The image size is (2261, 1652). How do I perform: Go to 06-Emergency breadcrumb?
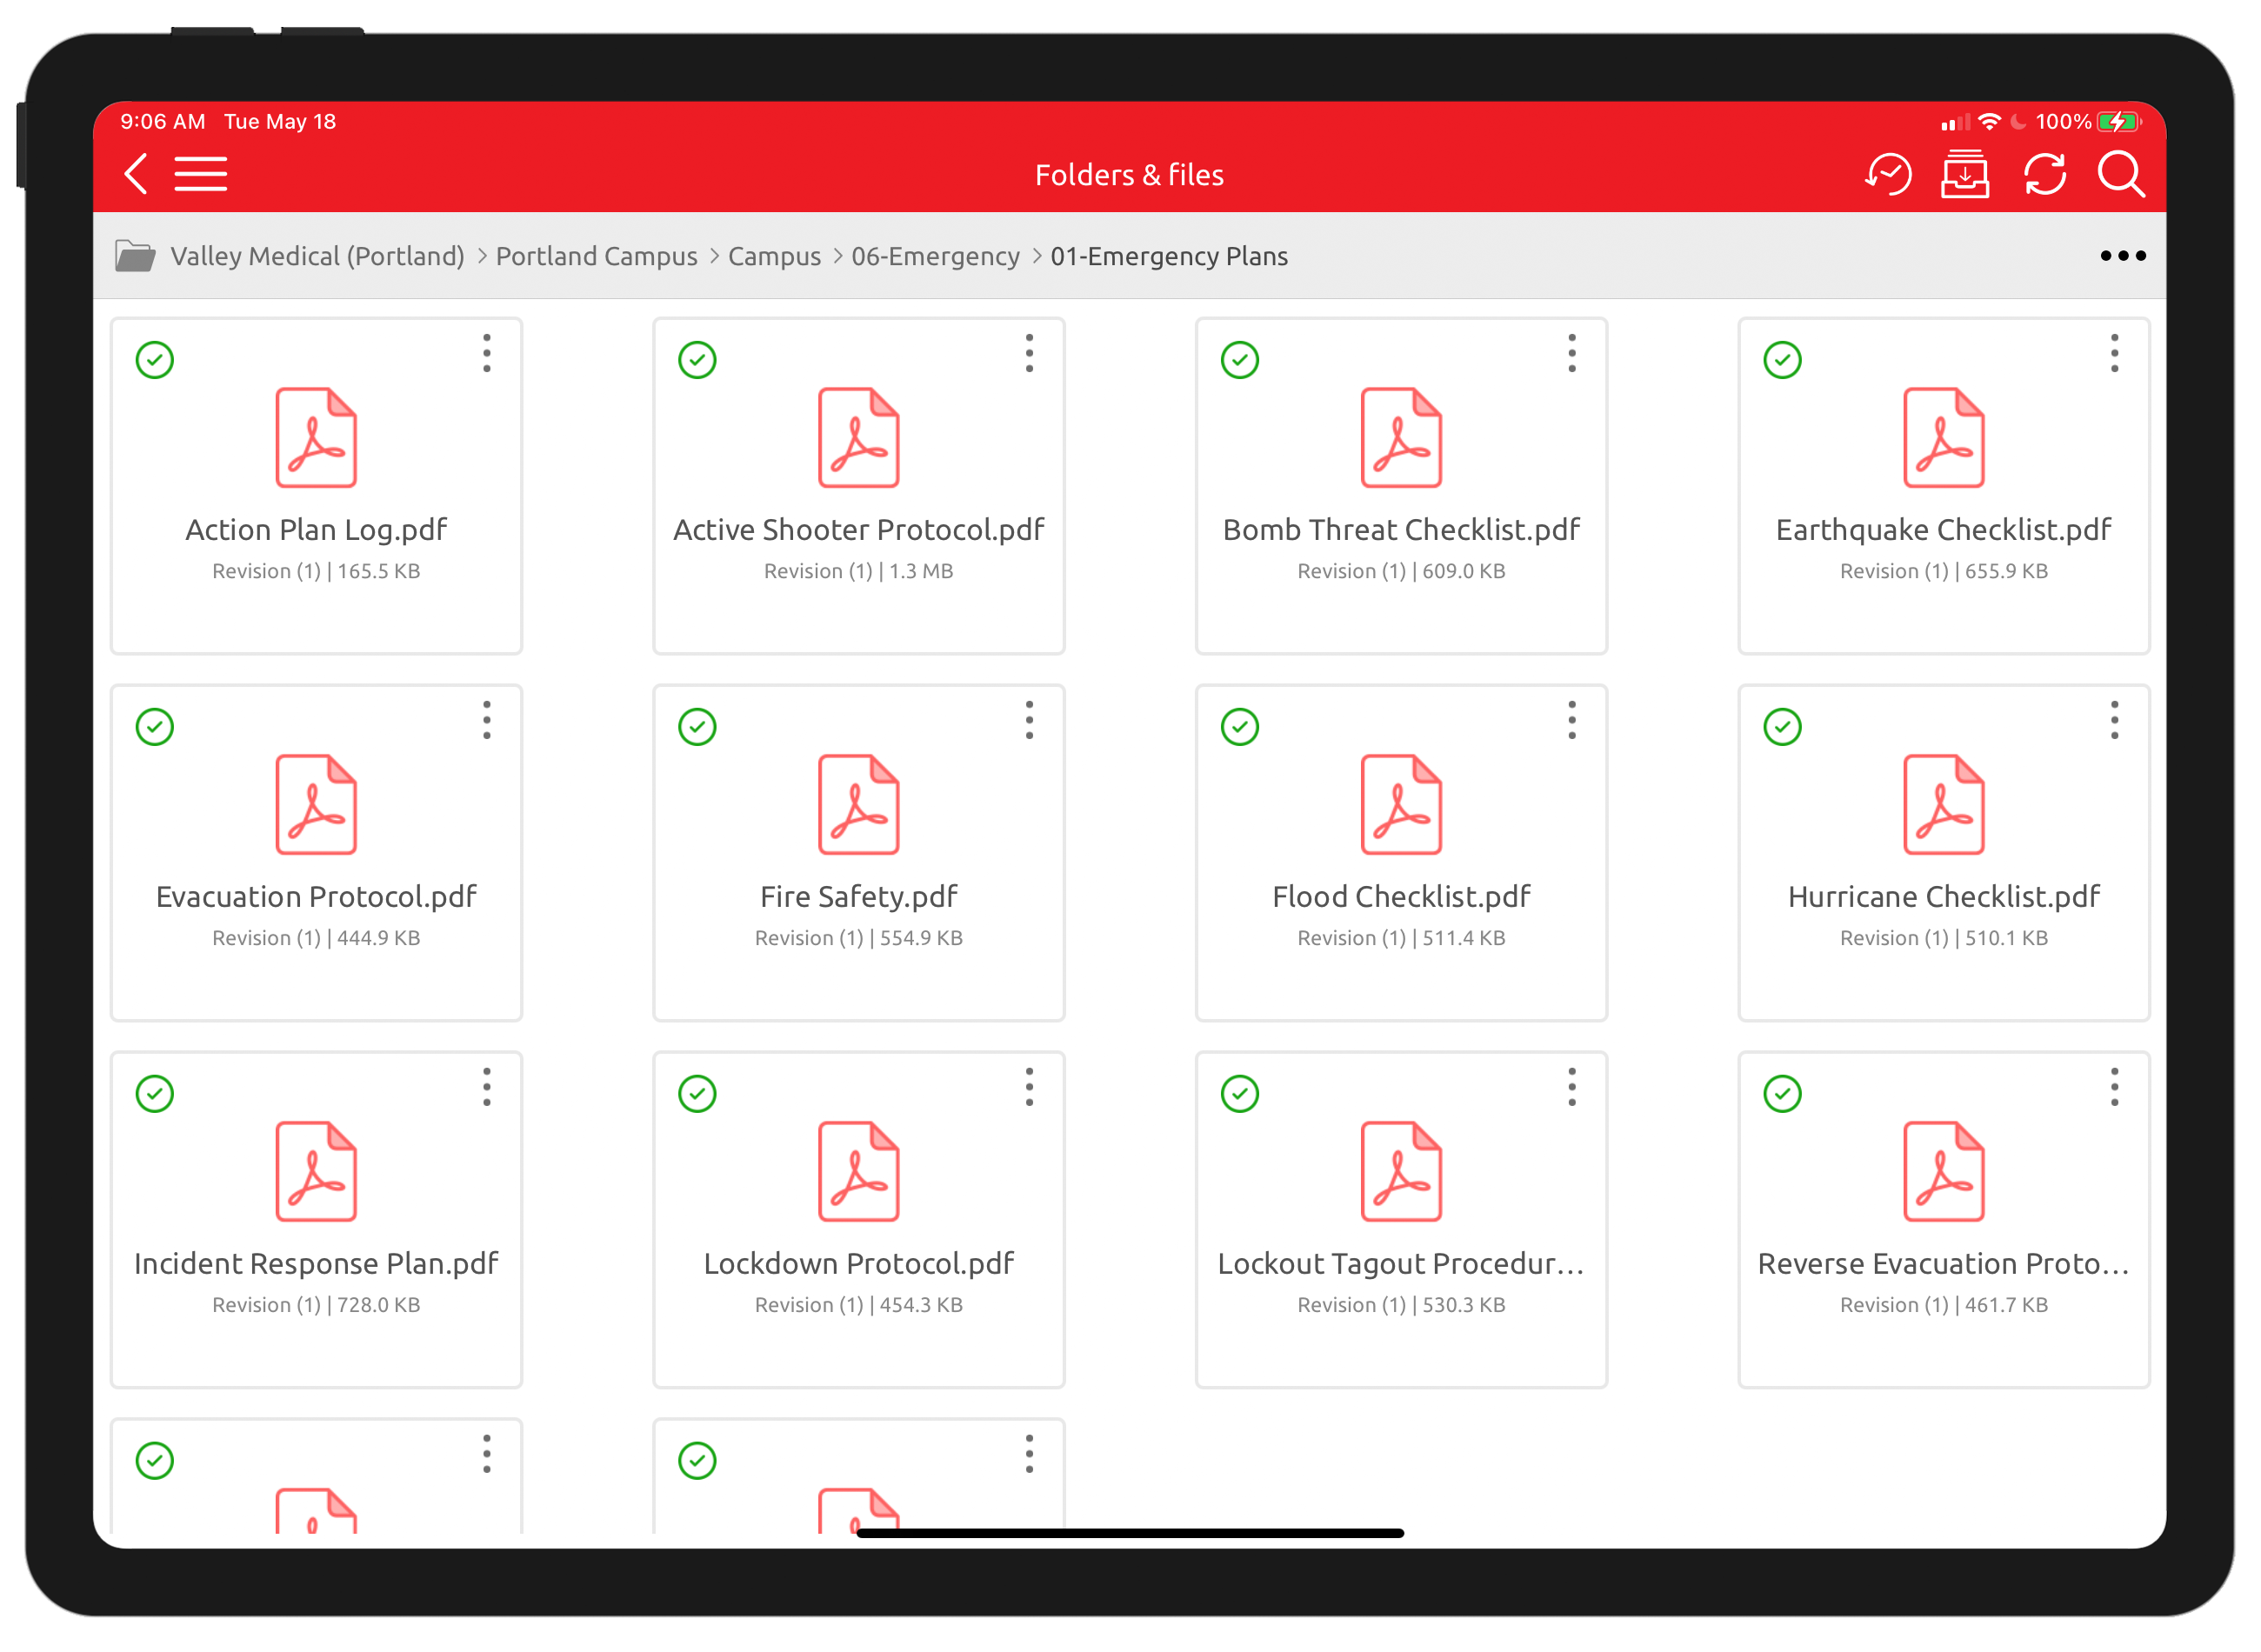pyautogui.click(x=935, y=256)
